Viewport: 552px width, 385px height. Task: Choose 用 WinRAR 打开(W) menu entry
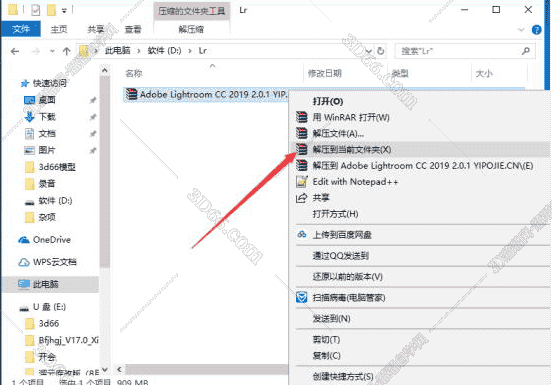pyautogui.click(x=420, y=117)
